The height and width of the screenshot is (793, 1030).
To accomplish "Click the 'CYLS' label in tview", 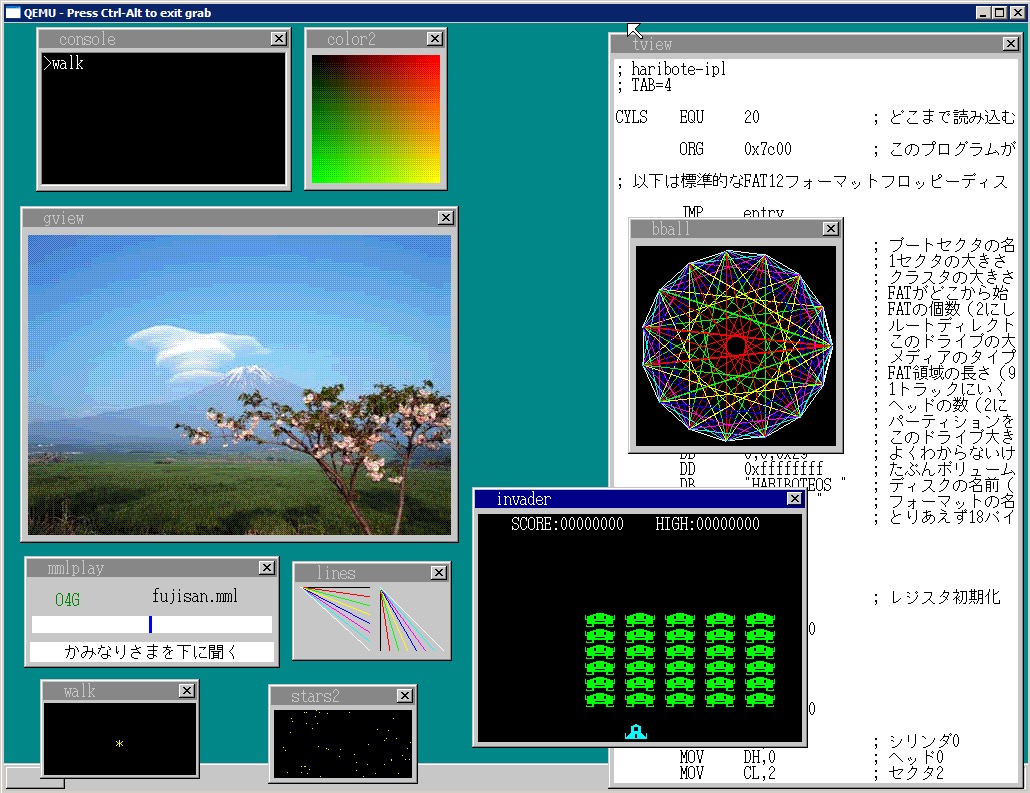I will point(631,117).
